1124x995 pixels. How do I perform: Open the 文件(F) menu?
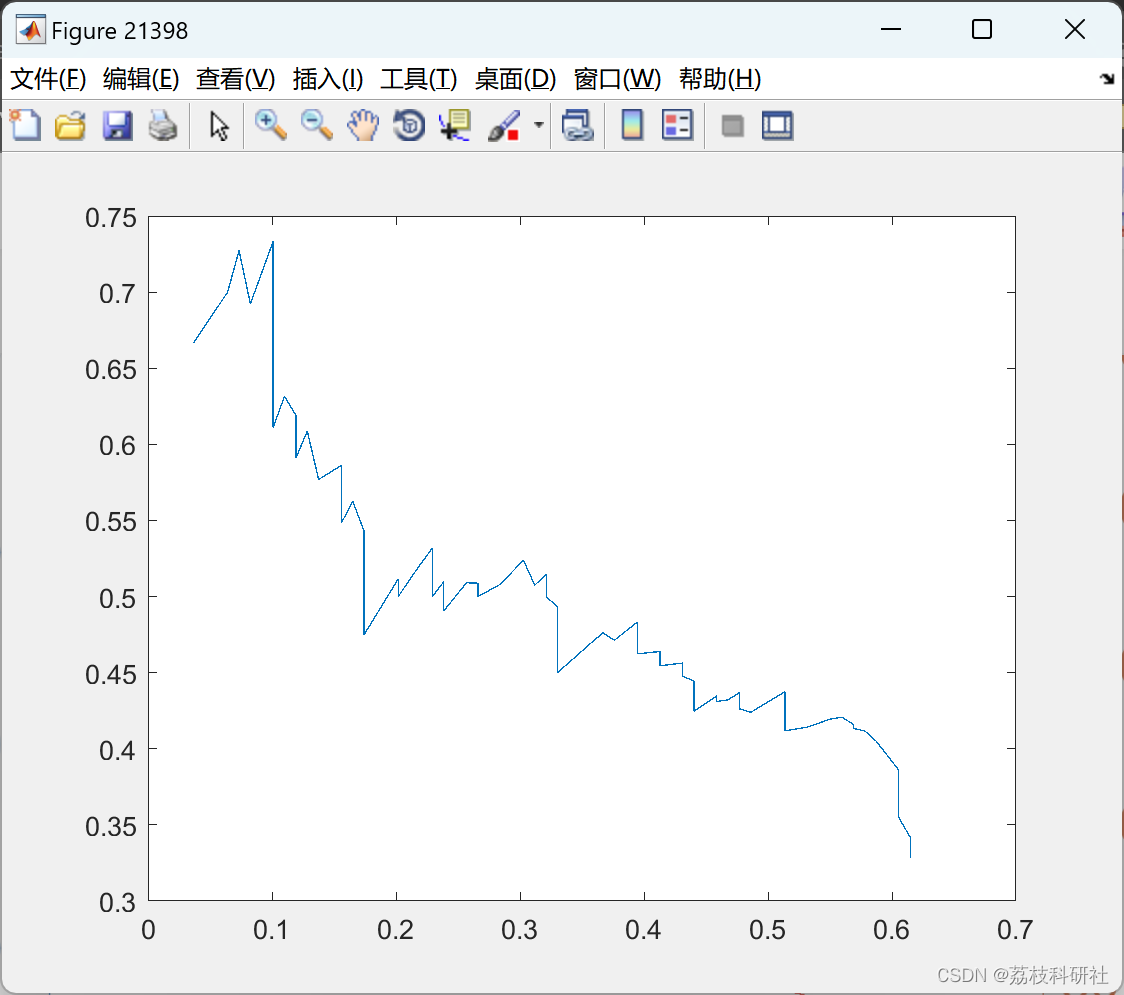[48, 79]
